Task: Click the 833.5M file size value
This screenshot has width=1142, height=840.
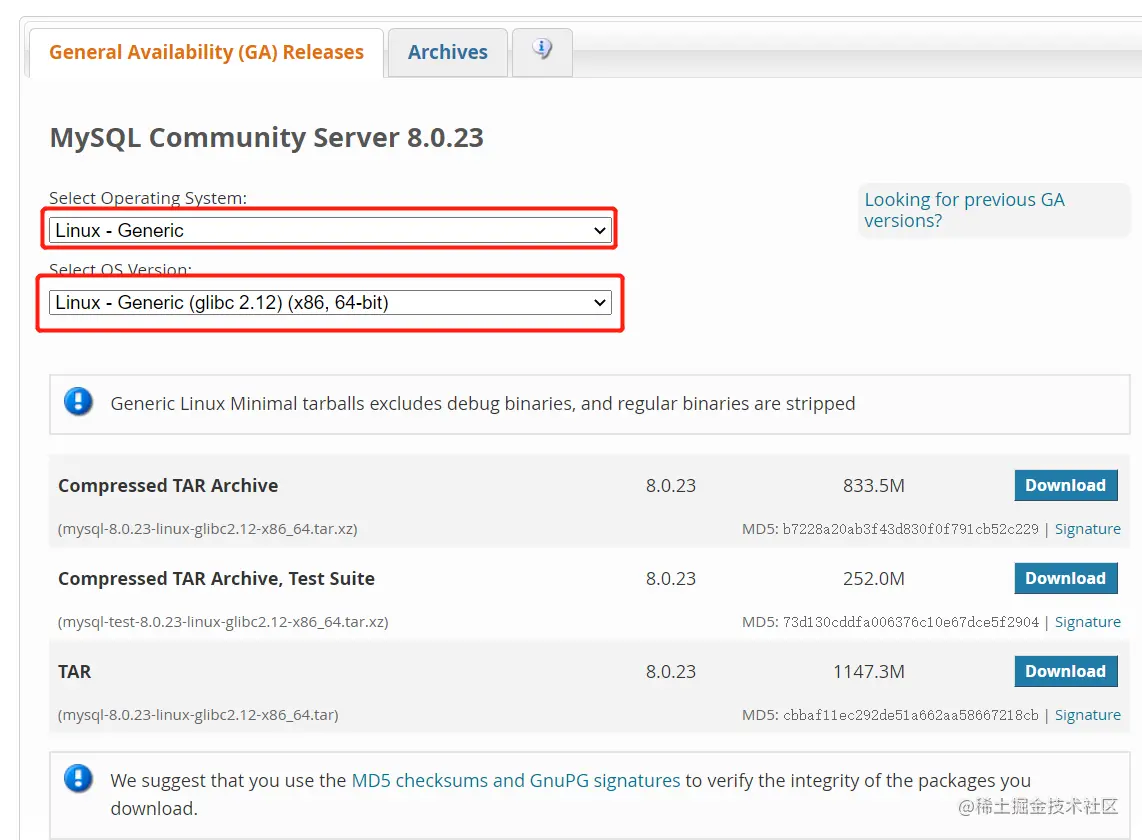Action: 873,485
